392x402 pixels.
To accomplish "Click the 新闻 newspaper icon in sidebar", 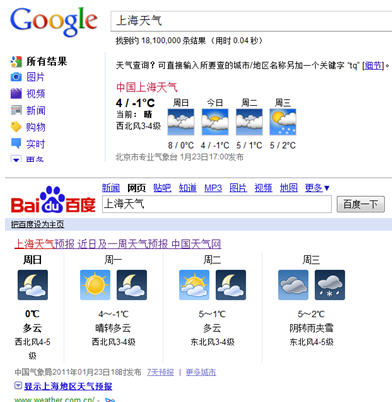I will coord(16,110).
